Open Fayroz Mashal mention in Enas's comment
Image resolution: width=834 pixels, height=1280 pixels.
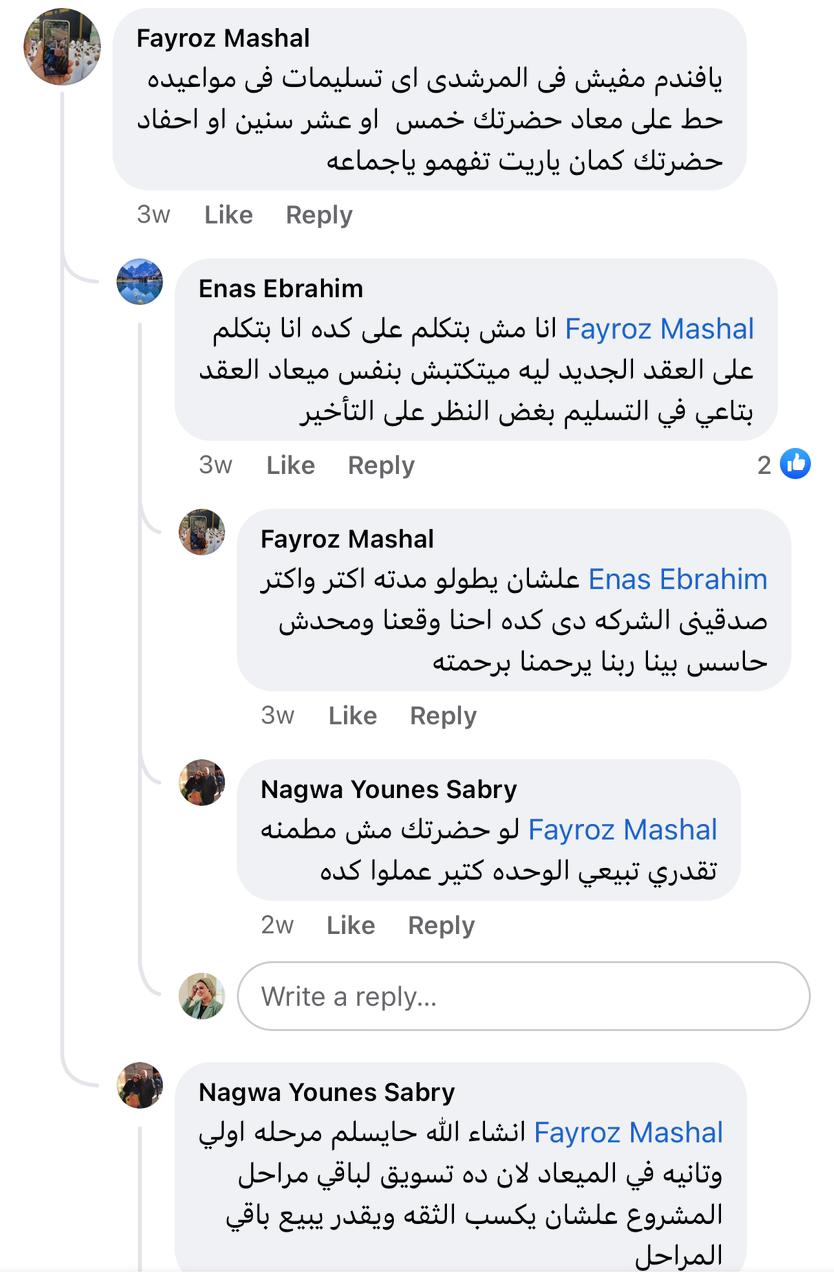click(x=660, y=329)
